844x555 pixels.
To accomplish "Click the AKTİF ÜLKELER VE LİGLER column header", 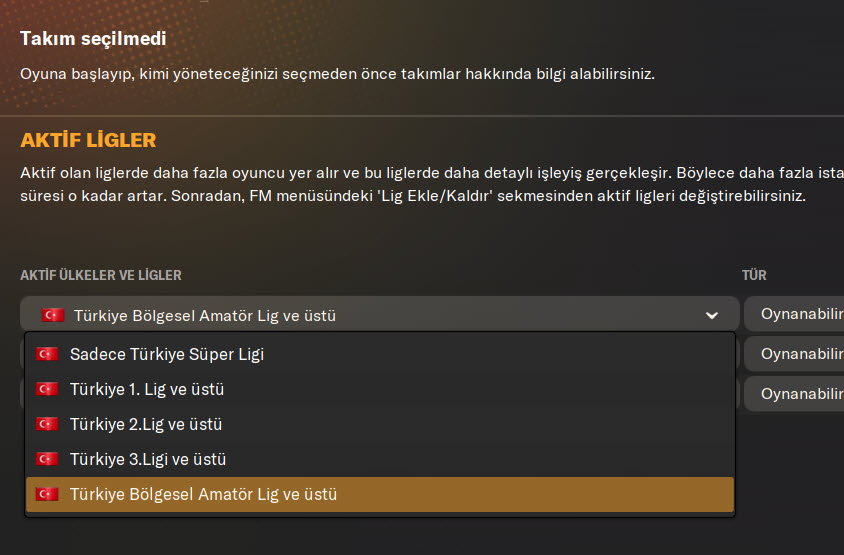I will 101,275.
